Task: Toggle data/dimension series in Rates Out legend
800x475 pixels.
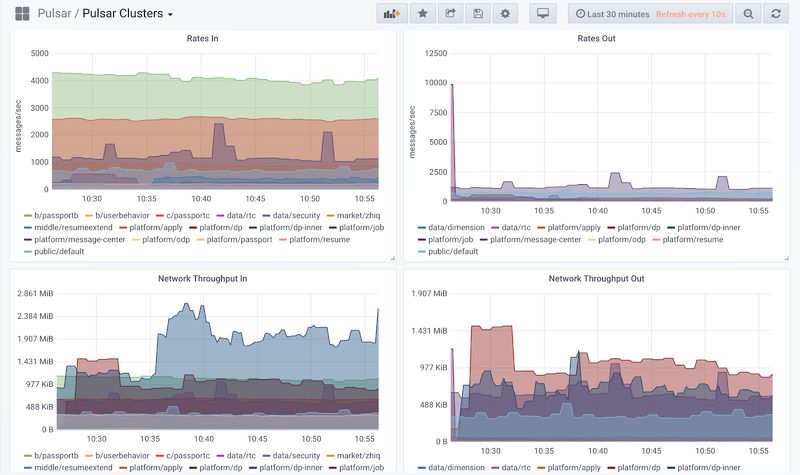Action: pos(458,227)
